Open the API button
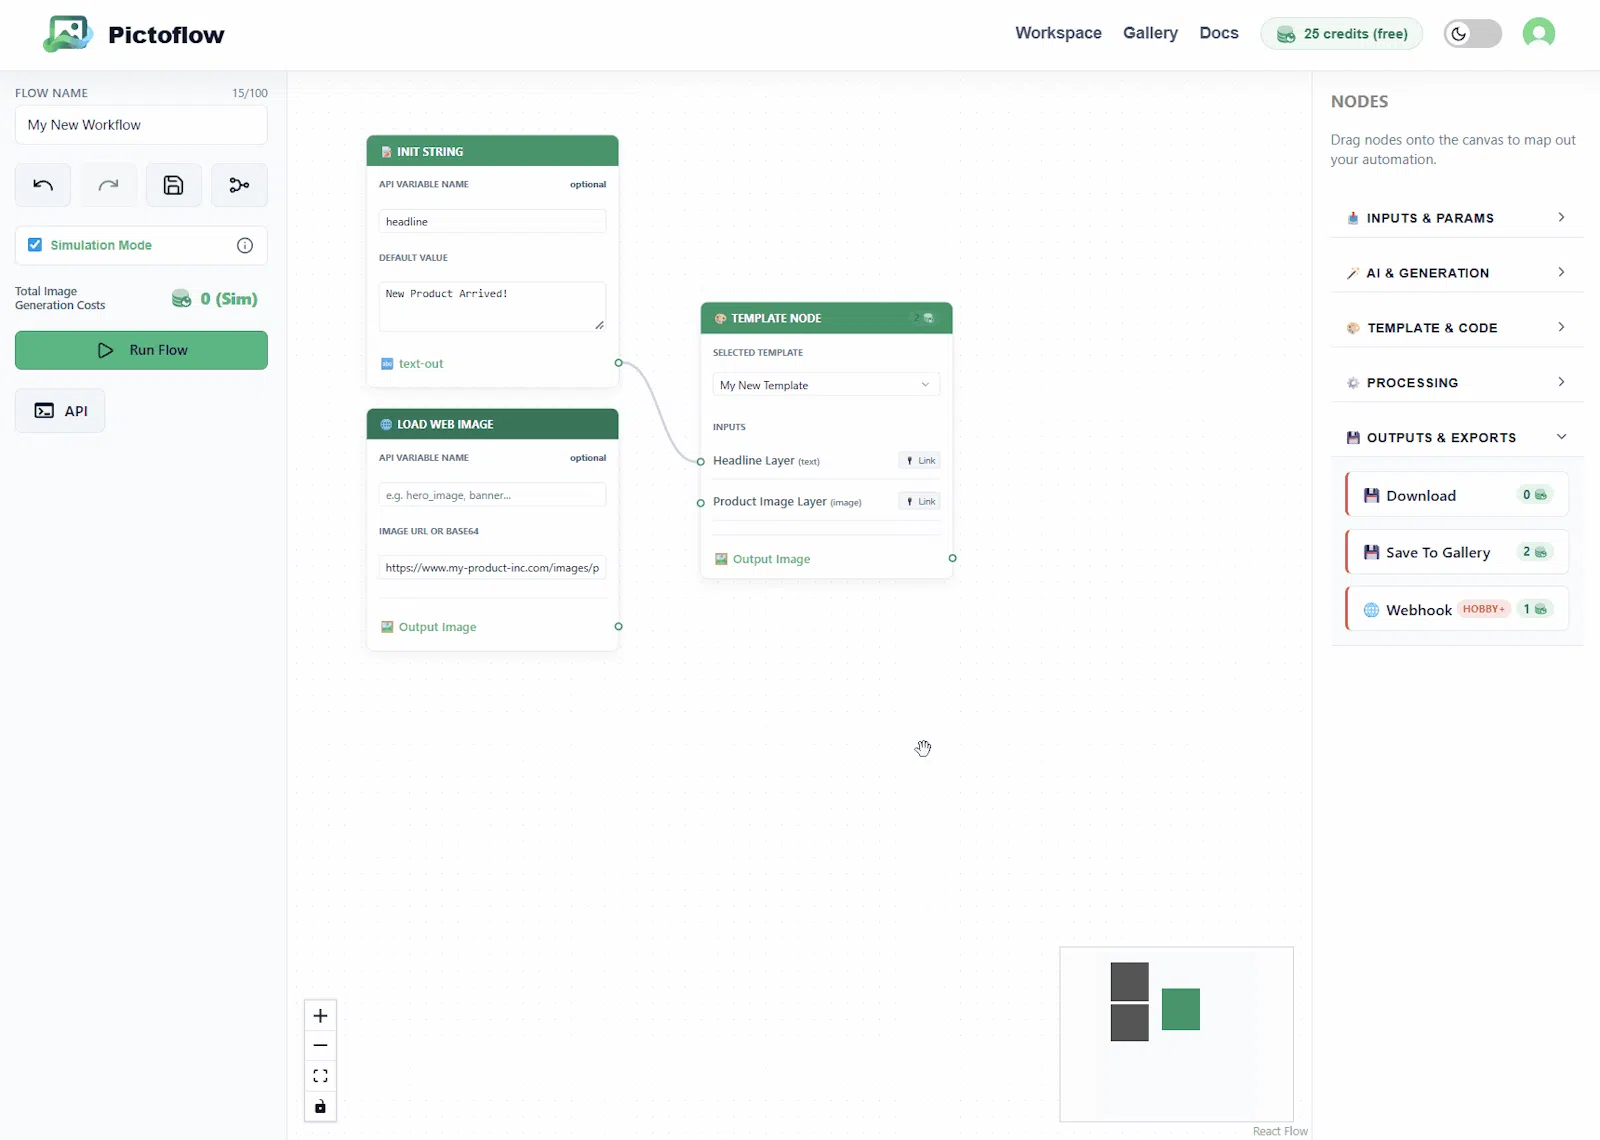The height and width of the screenshot is (1140, 1600). (x=60, y=411)
